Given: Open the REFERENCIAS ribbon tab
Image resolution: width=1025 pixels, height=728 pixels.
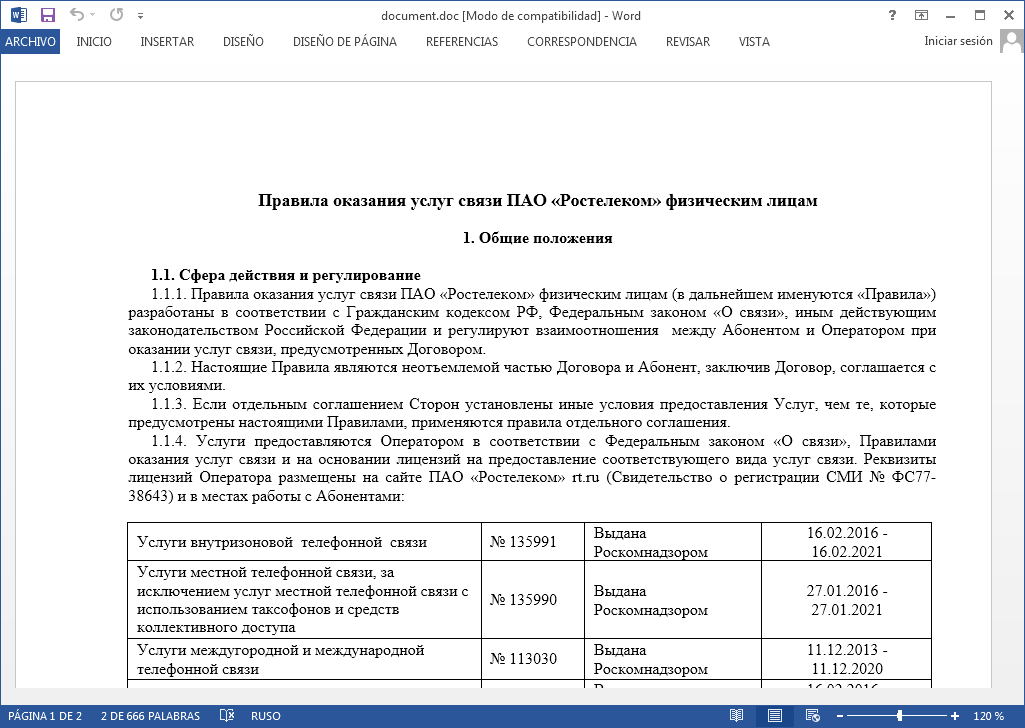Looking at the screenshot, I should (461, 42).
